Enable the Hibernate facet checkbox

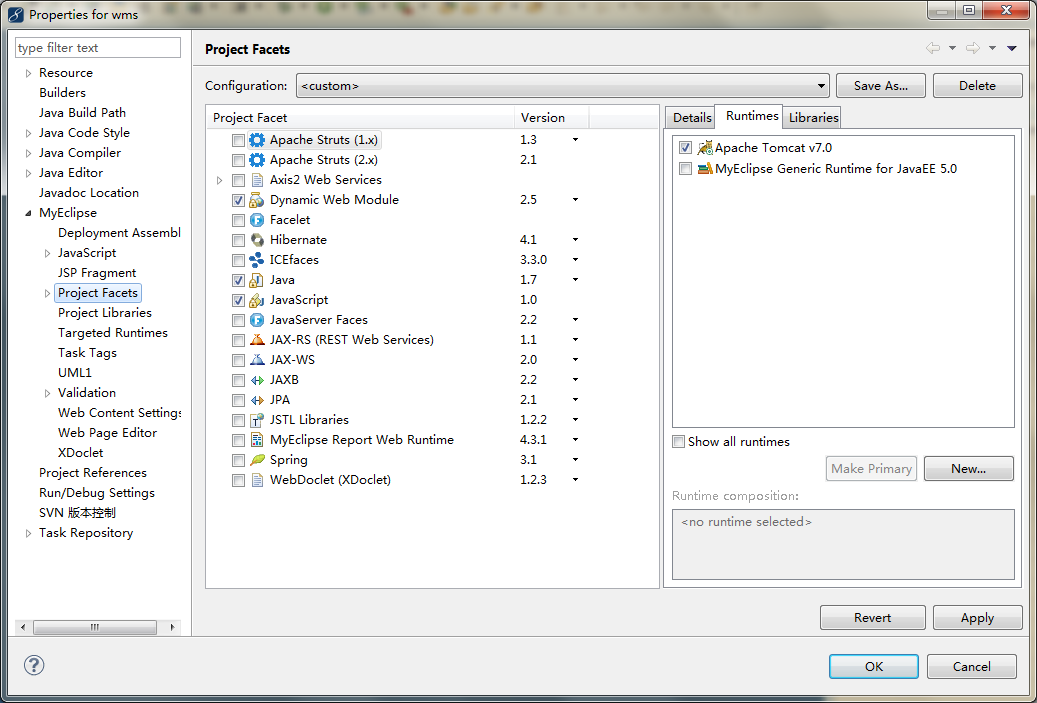pos(238,240)
